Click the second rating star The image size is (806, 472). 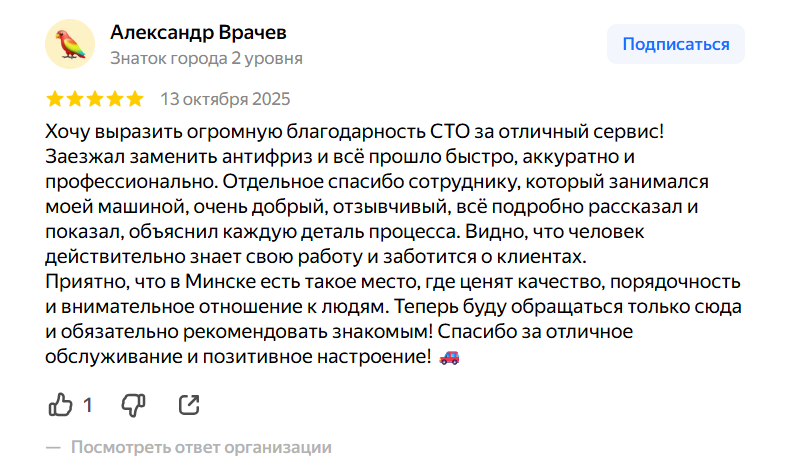(75, 99)
